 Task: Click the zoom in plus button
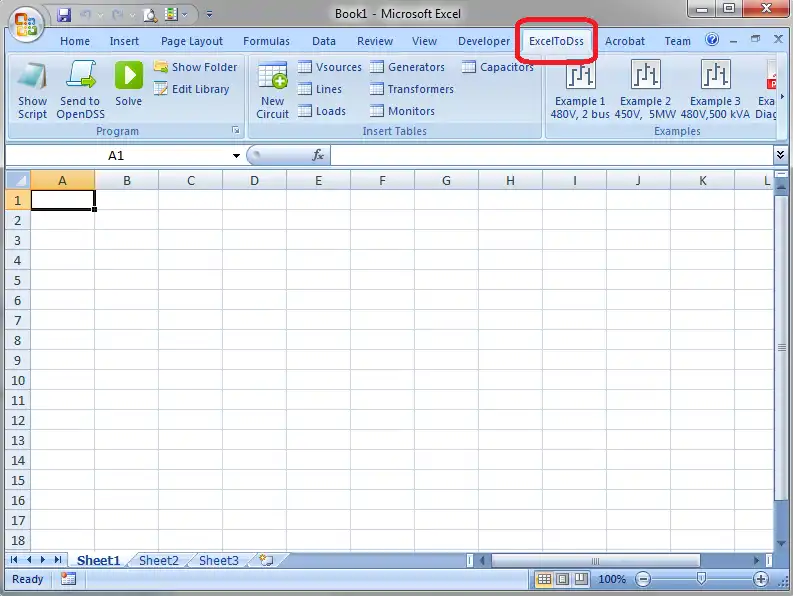[761, 579]
